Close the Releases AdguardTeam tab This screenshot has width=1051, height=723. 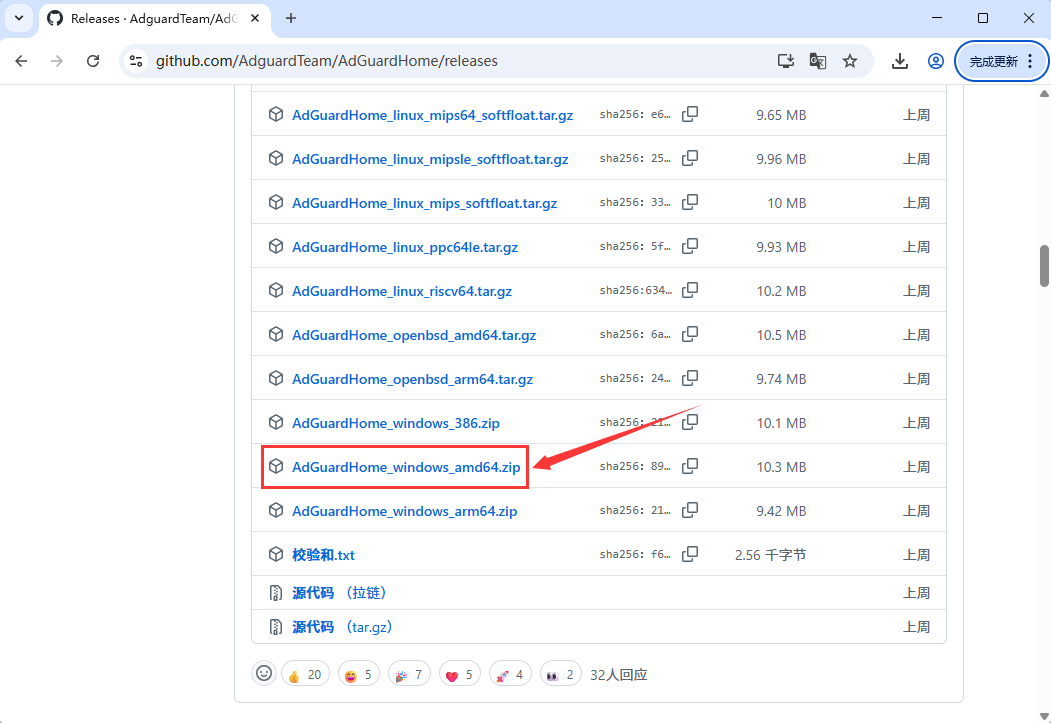[x=255, y=19]
